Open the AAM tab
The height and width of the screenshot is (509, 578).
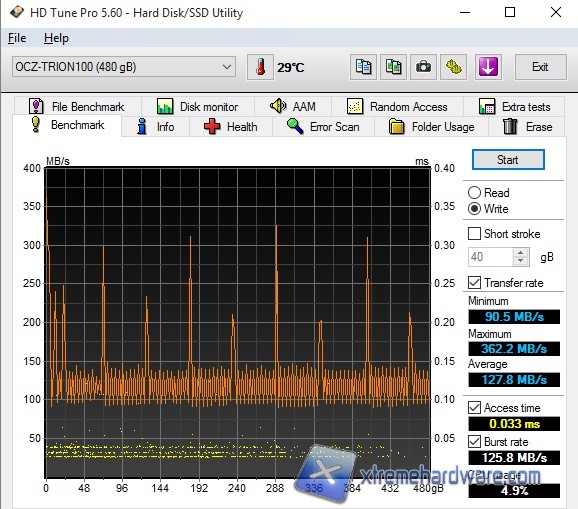[x=293, y=107]
